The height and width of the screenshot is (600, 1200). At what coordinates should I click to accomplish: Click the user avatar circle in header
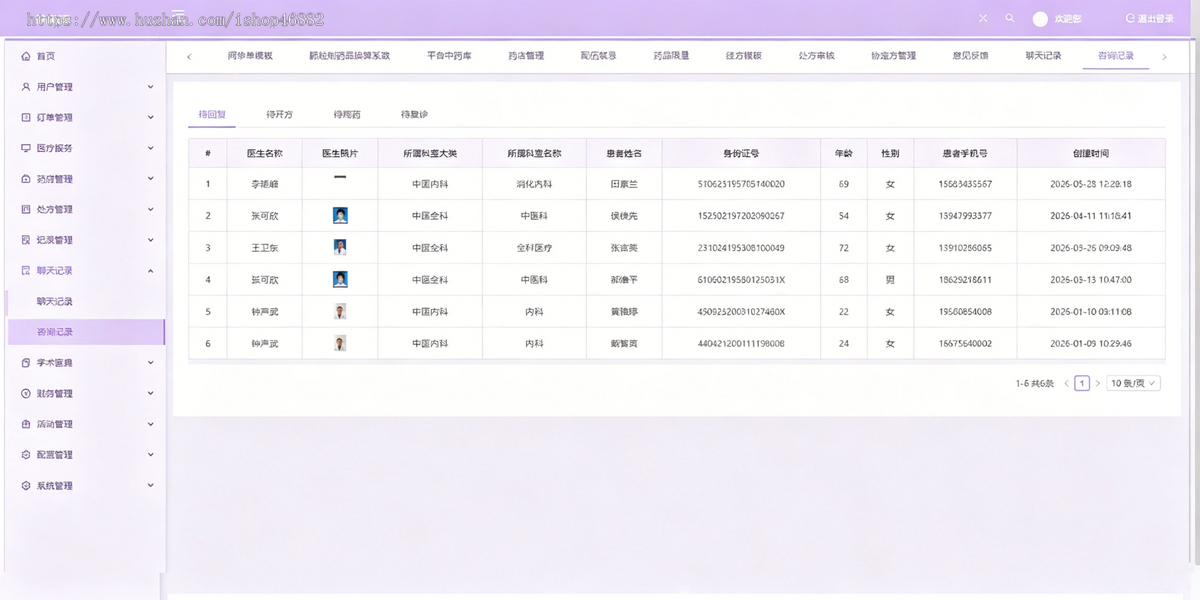1040,19
